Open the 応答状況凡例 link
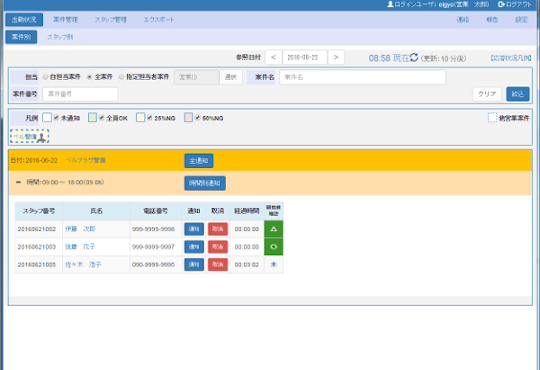The height and width of the screenshot is (370, 540). (511, 58)
